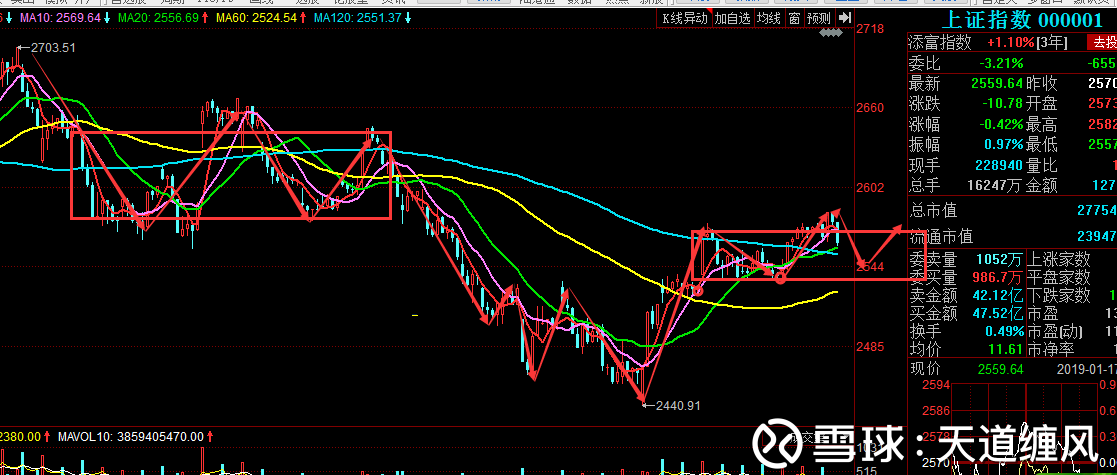The width and height of the screenshot is (1117, 475).
Task: Click the 均价 11.61 value
Action: [1007, 349]
